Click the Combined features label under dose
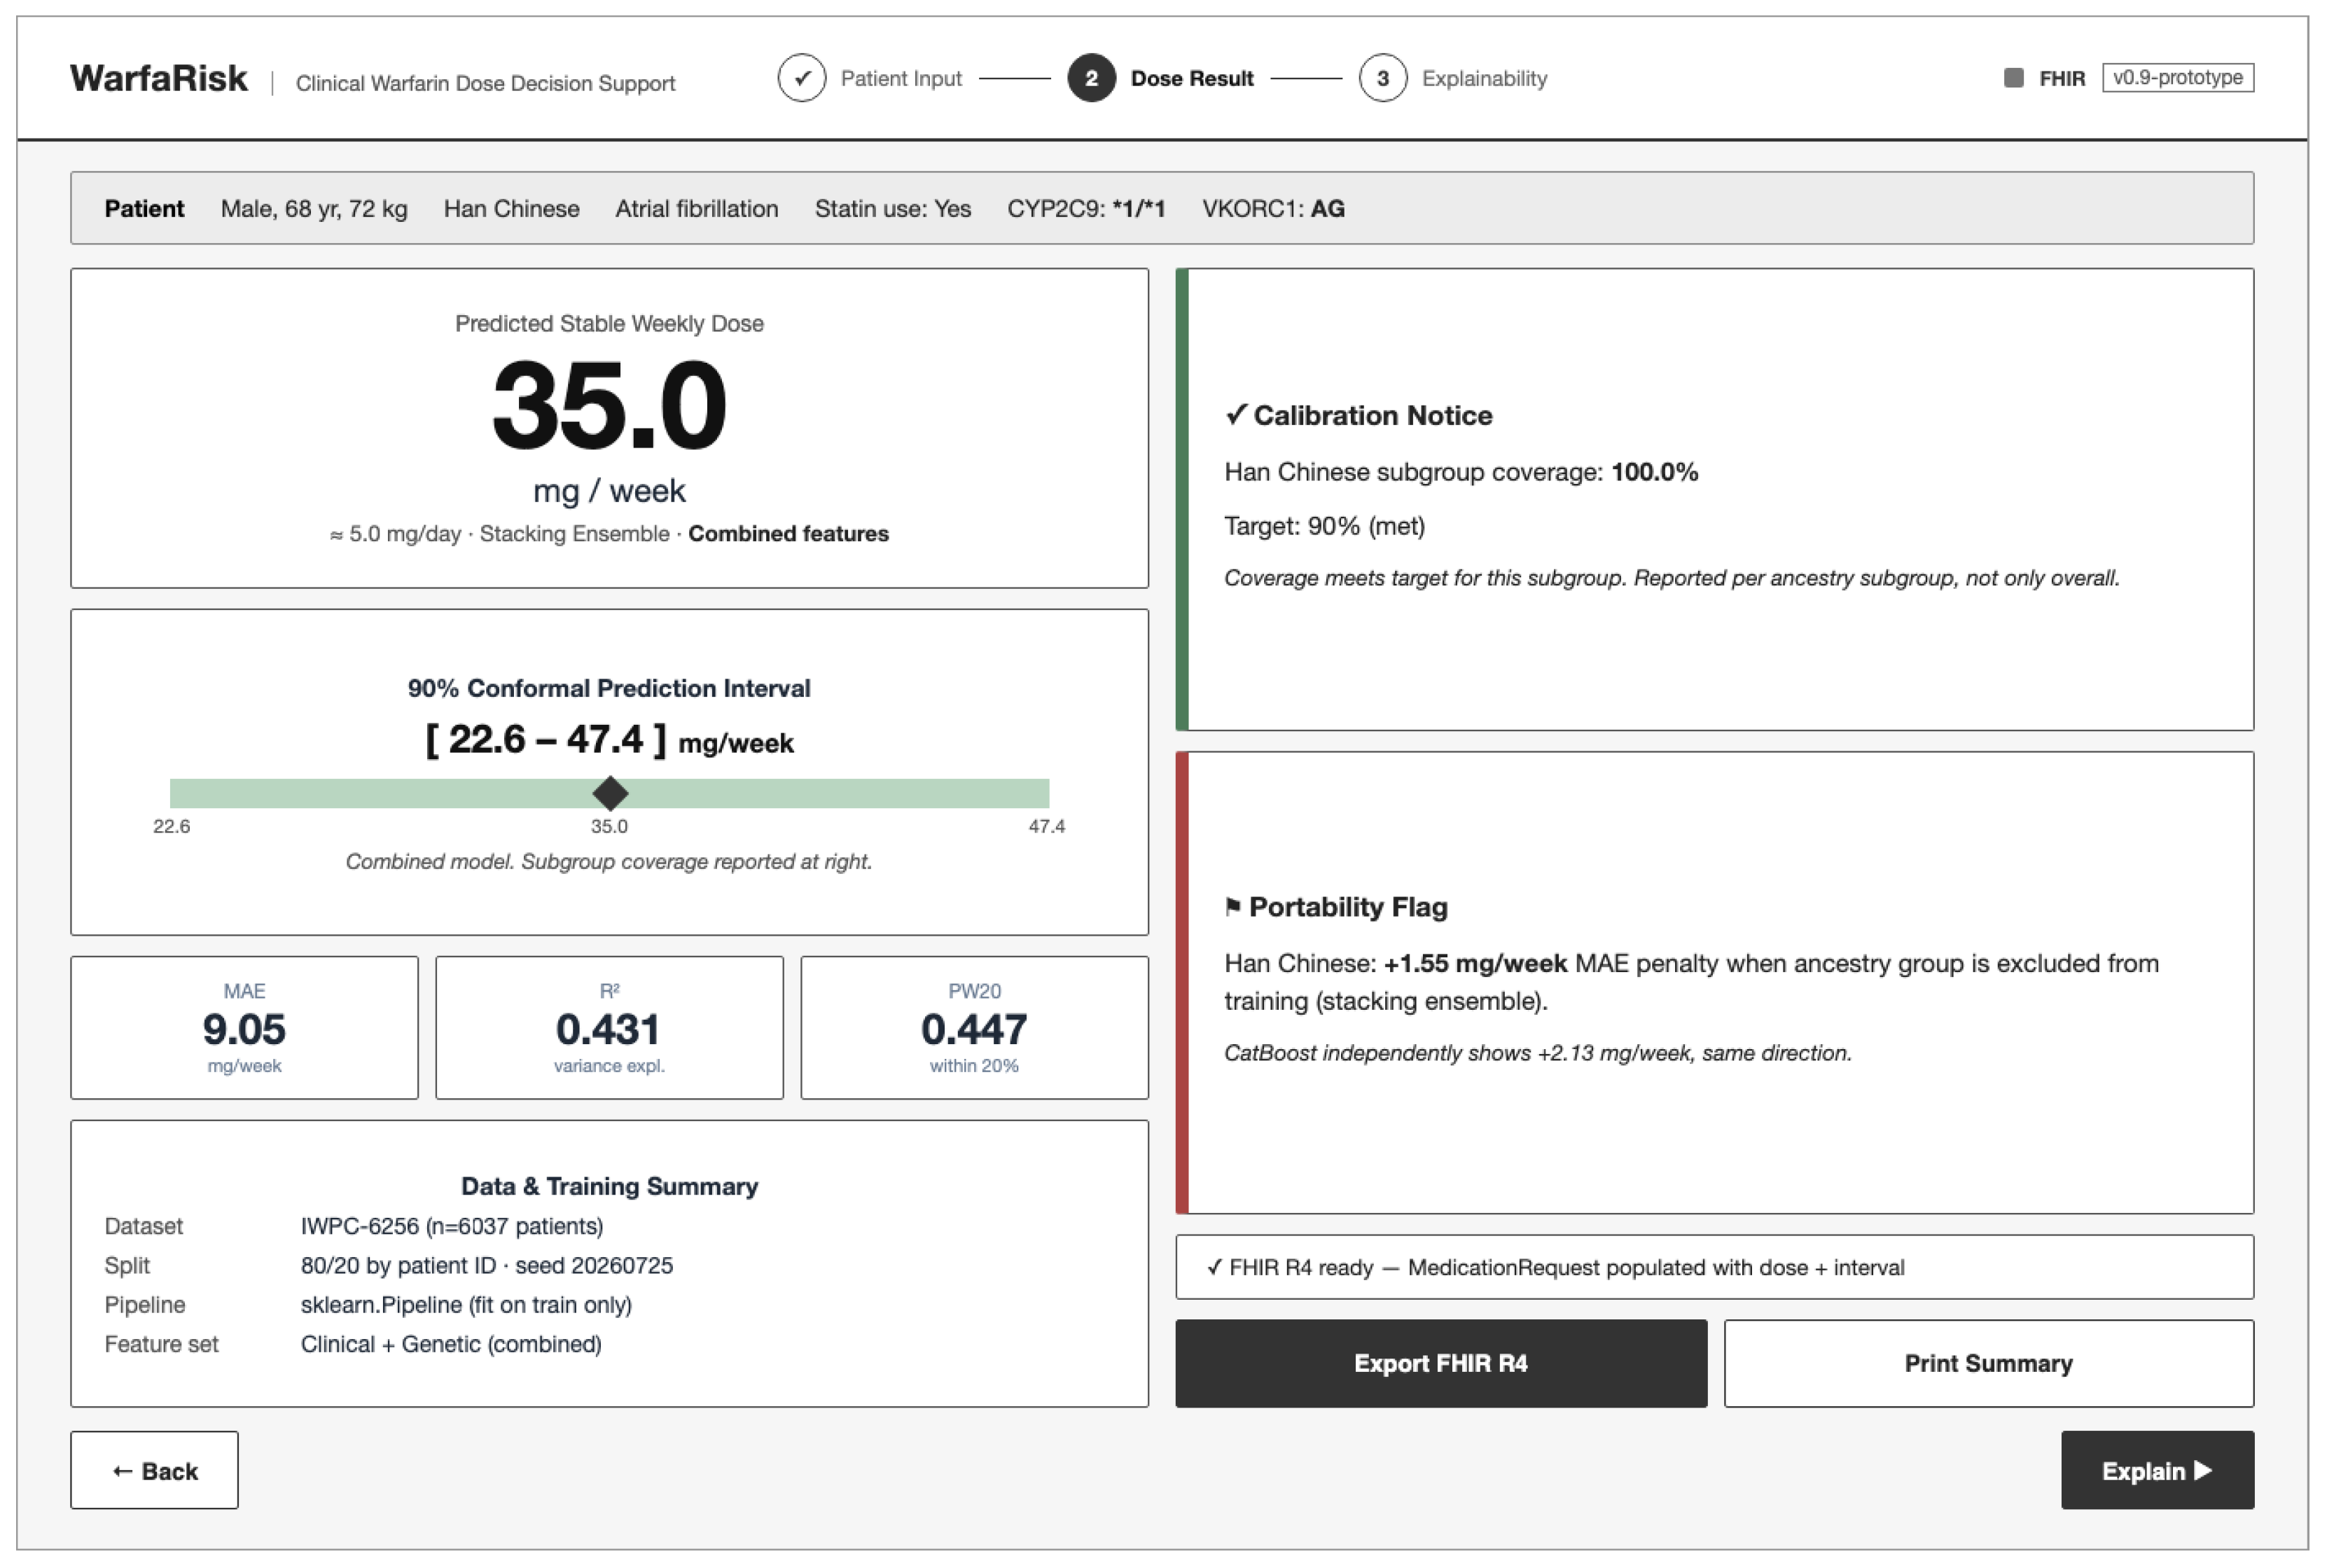Image resolution: width=2327 pixels, height=1568 pixels. pyautogui.click(x=788, y=533)
